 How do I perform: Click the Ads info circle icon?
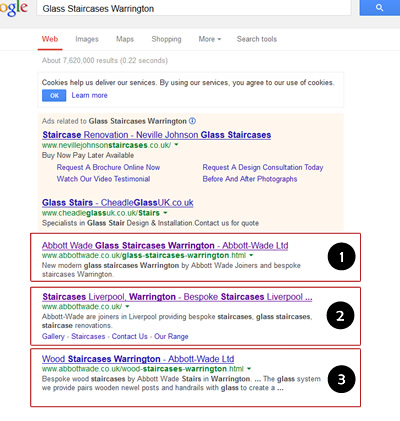click(192, 121)
